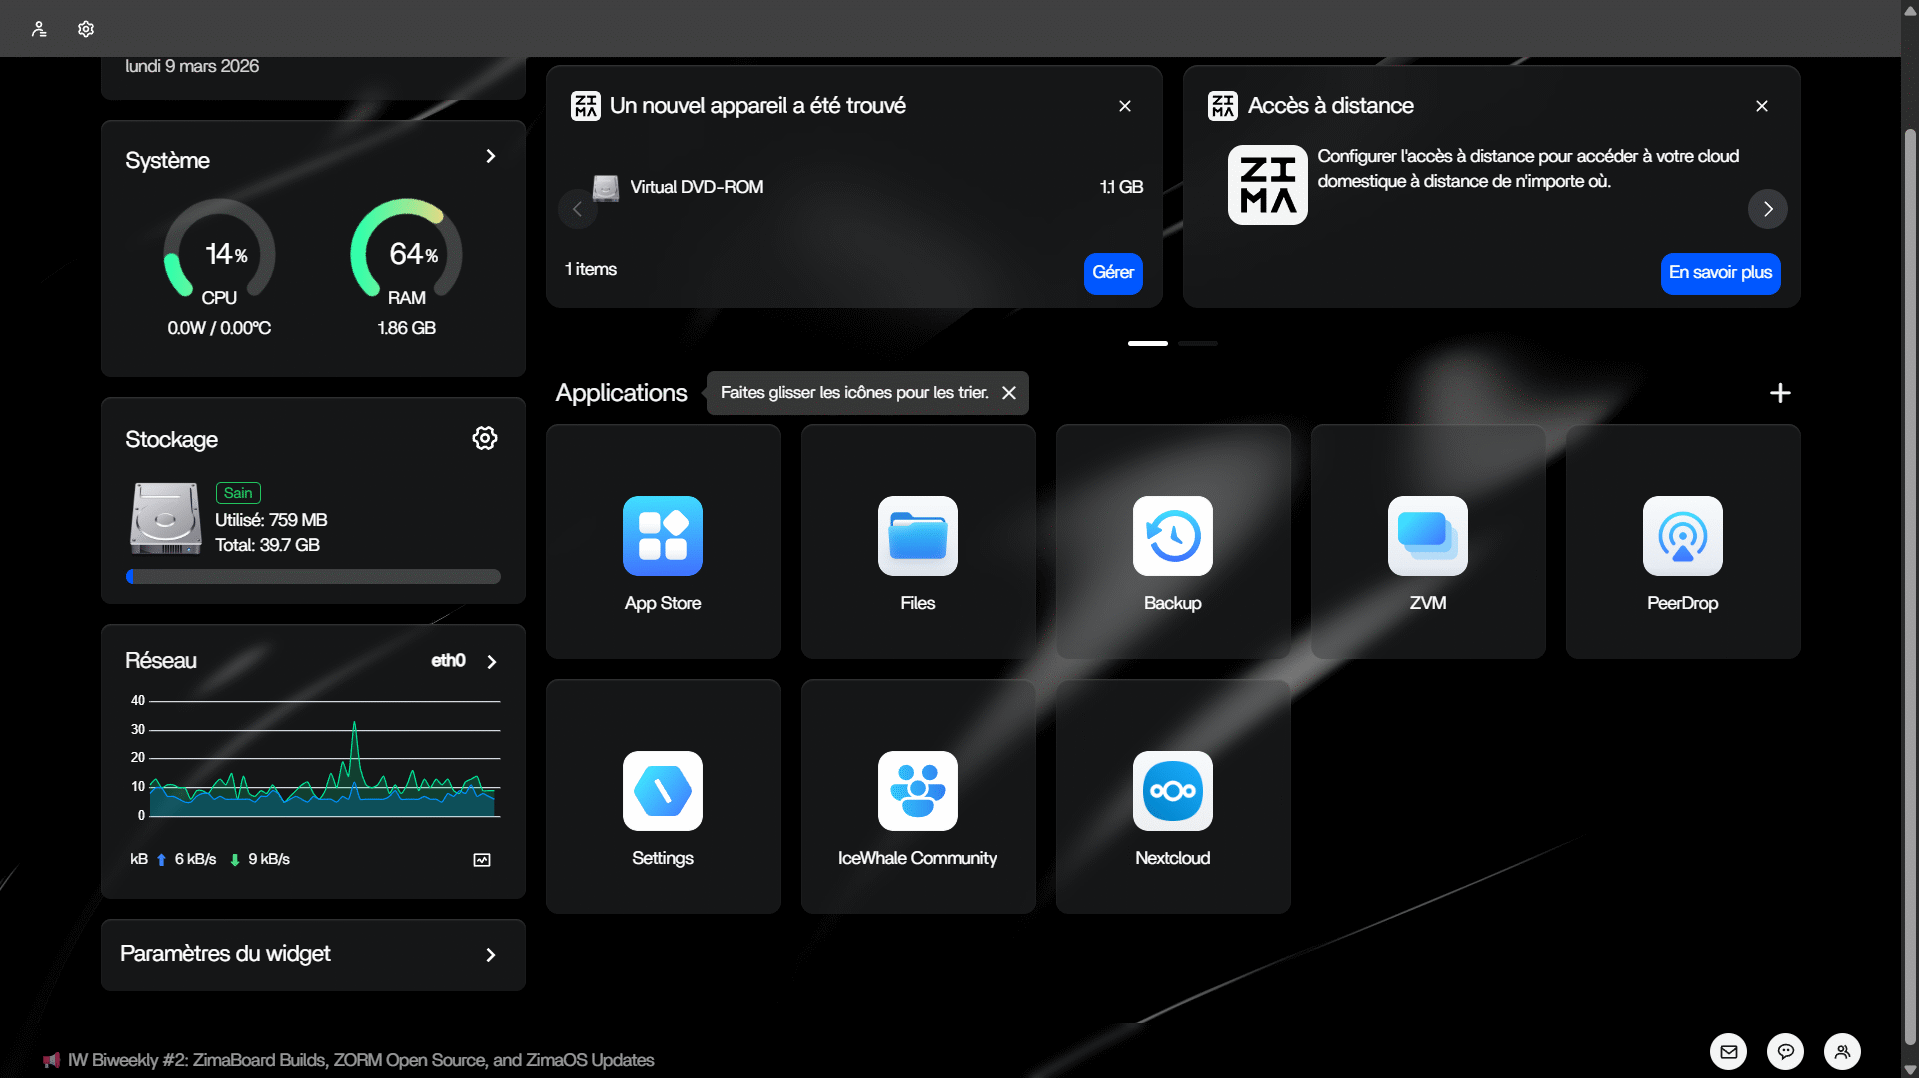The image size is (1919, 1078).
Task: Expand Paramètres du widget
Action: click(x=490, y=955)
